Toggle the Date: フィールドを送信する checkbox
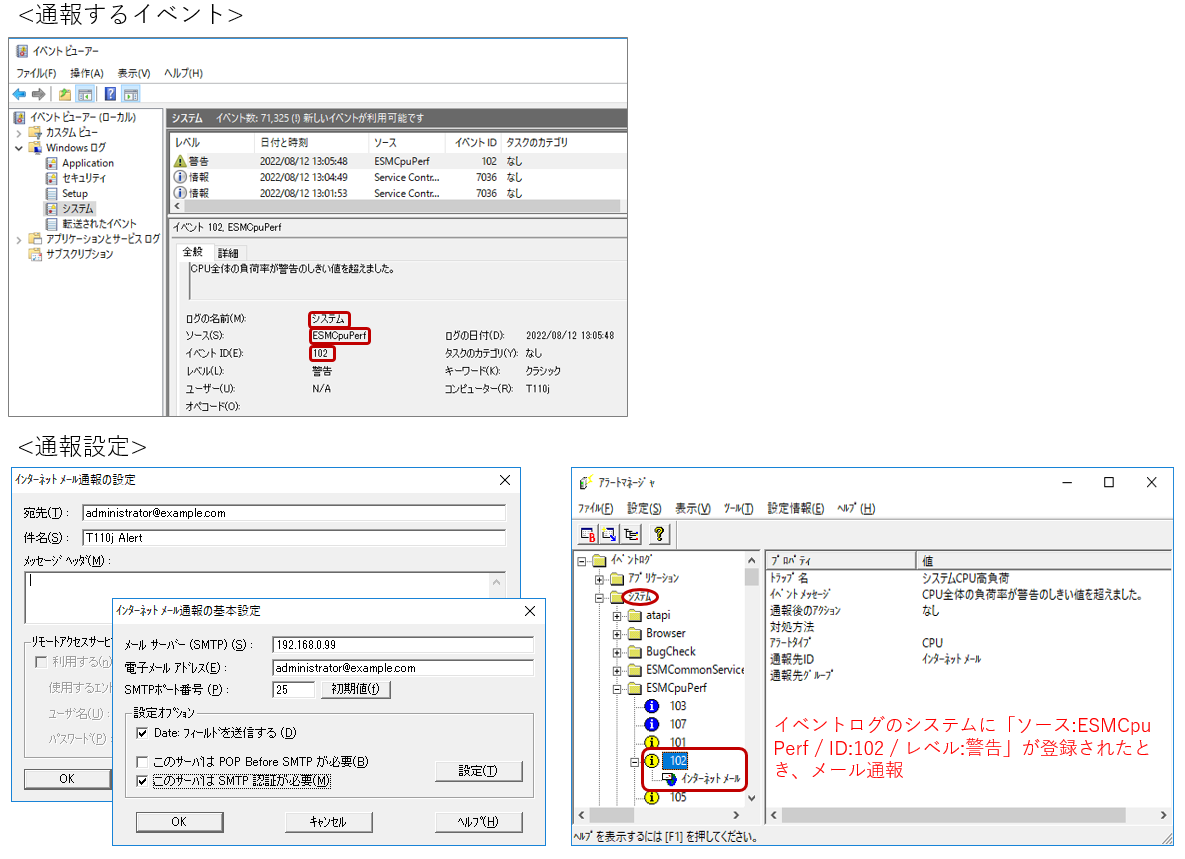Image resolution: width=1185 pixels, height=859 pixels. pyautogui.click(x=142, y=733)
